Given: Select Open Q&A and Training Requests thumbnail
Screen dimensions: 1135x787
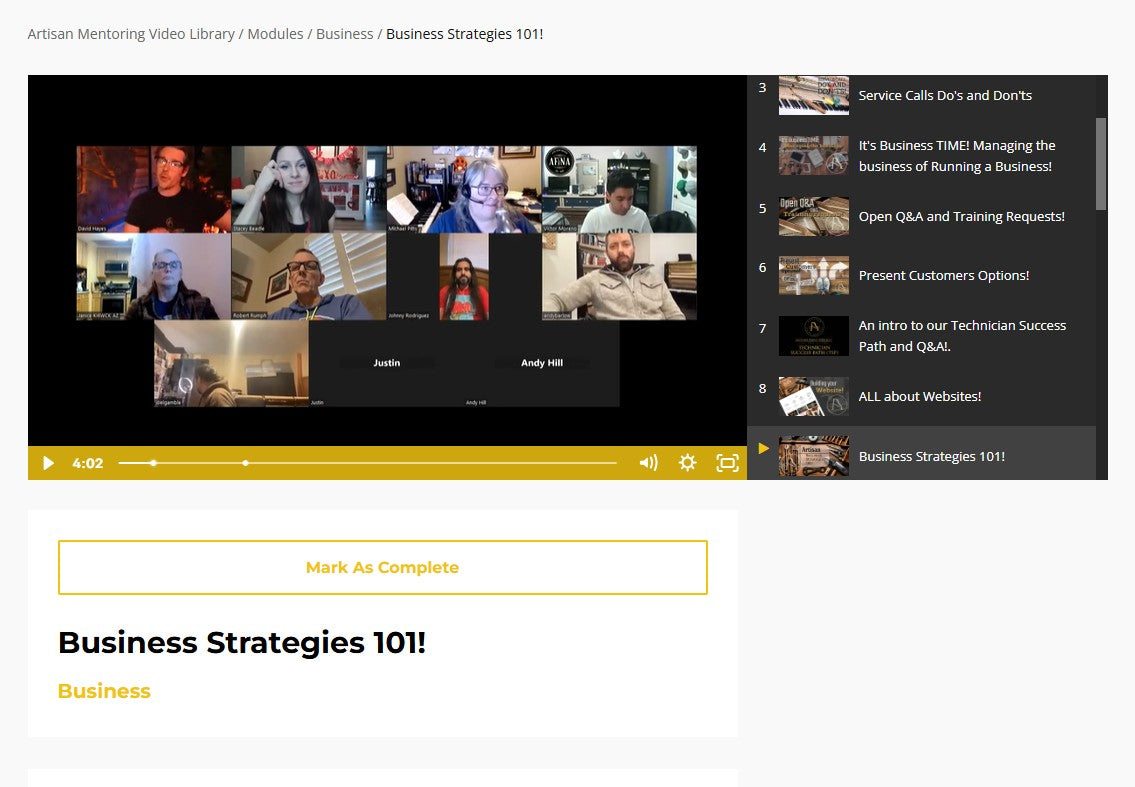Looking at the screenshot, I should coord(814,216).
